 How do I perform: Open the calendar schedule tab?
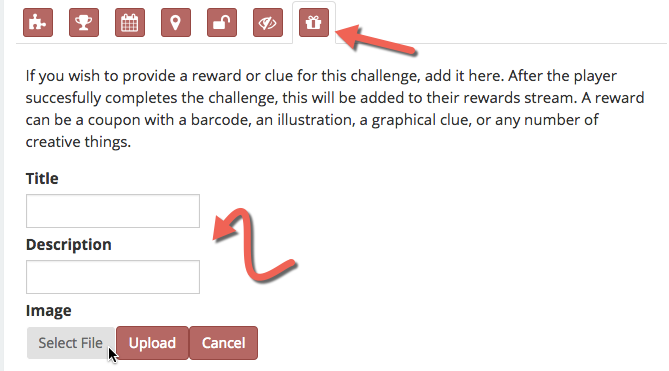[130, 23]
